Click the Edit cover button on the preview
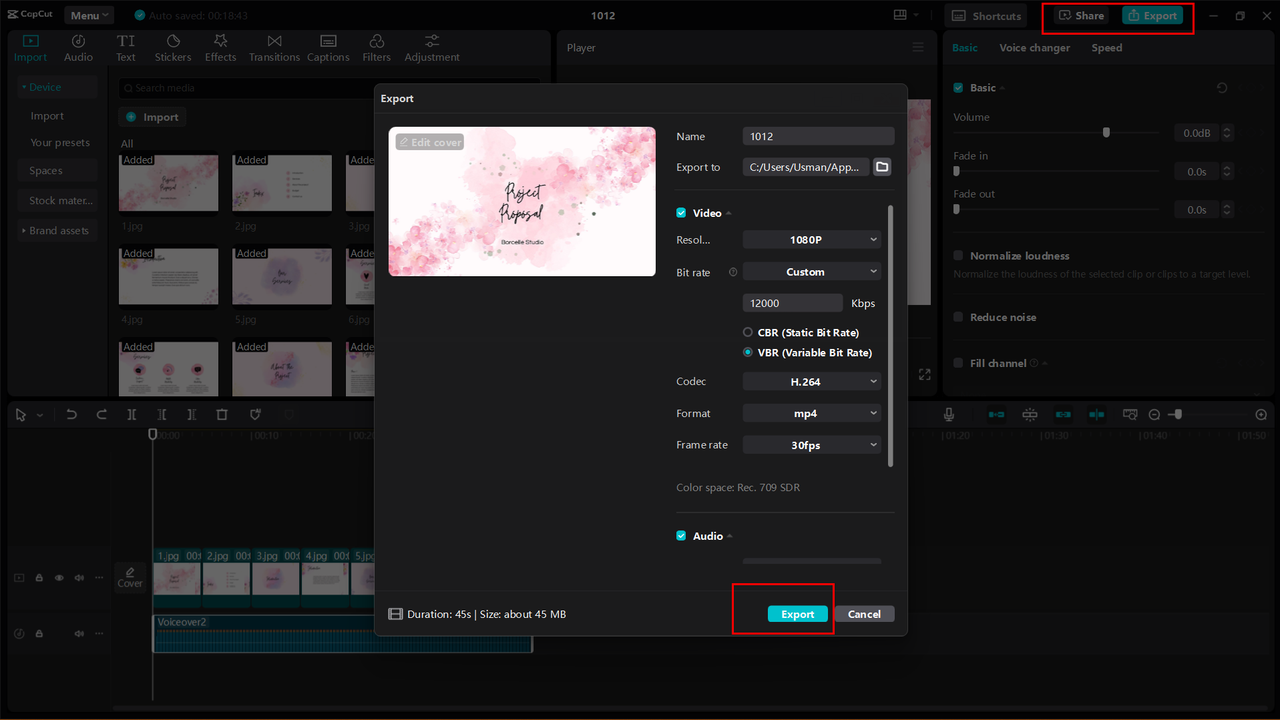The width and height of the screenshot is (1280, 720). click(x=429, y=141)
